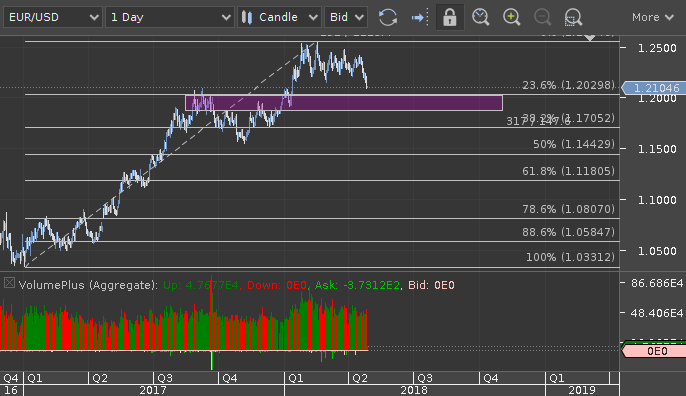Open the Bid price side dropdown
This screenshot has width=686, height=396.
click(346, 17)
